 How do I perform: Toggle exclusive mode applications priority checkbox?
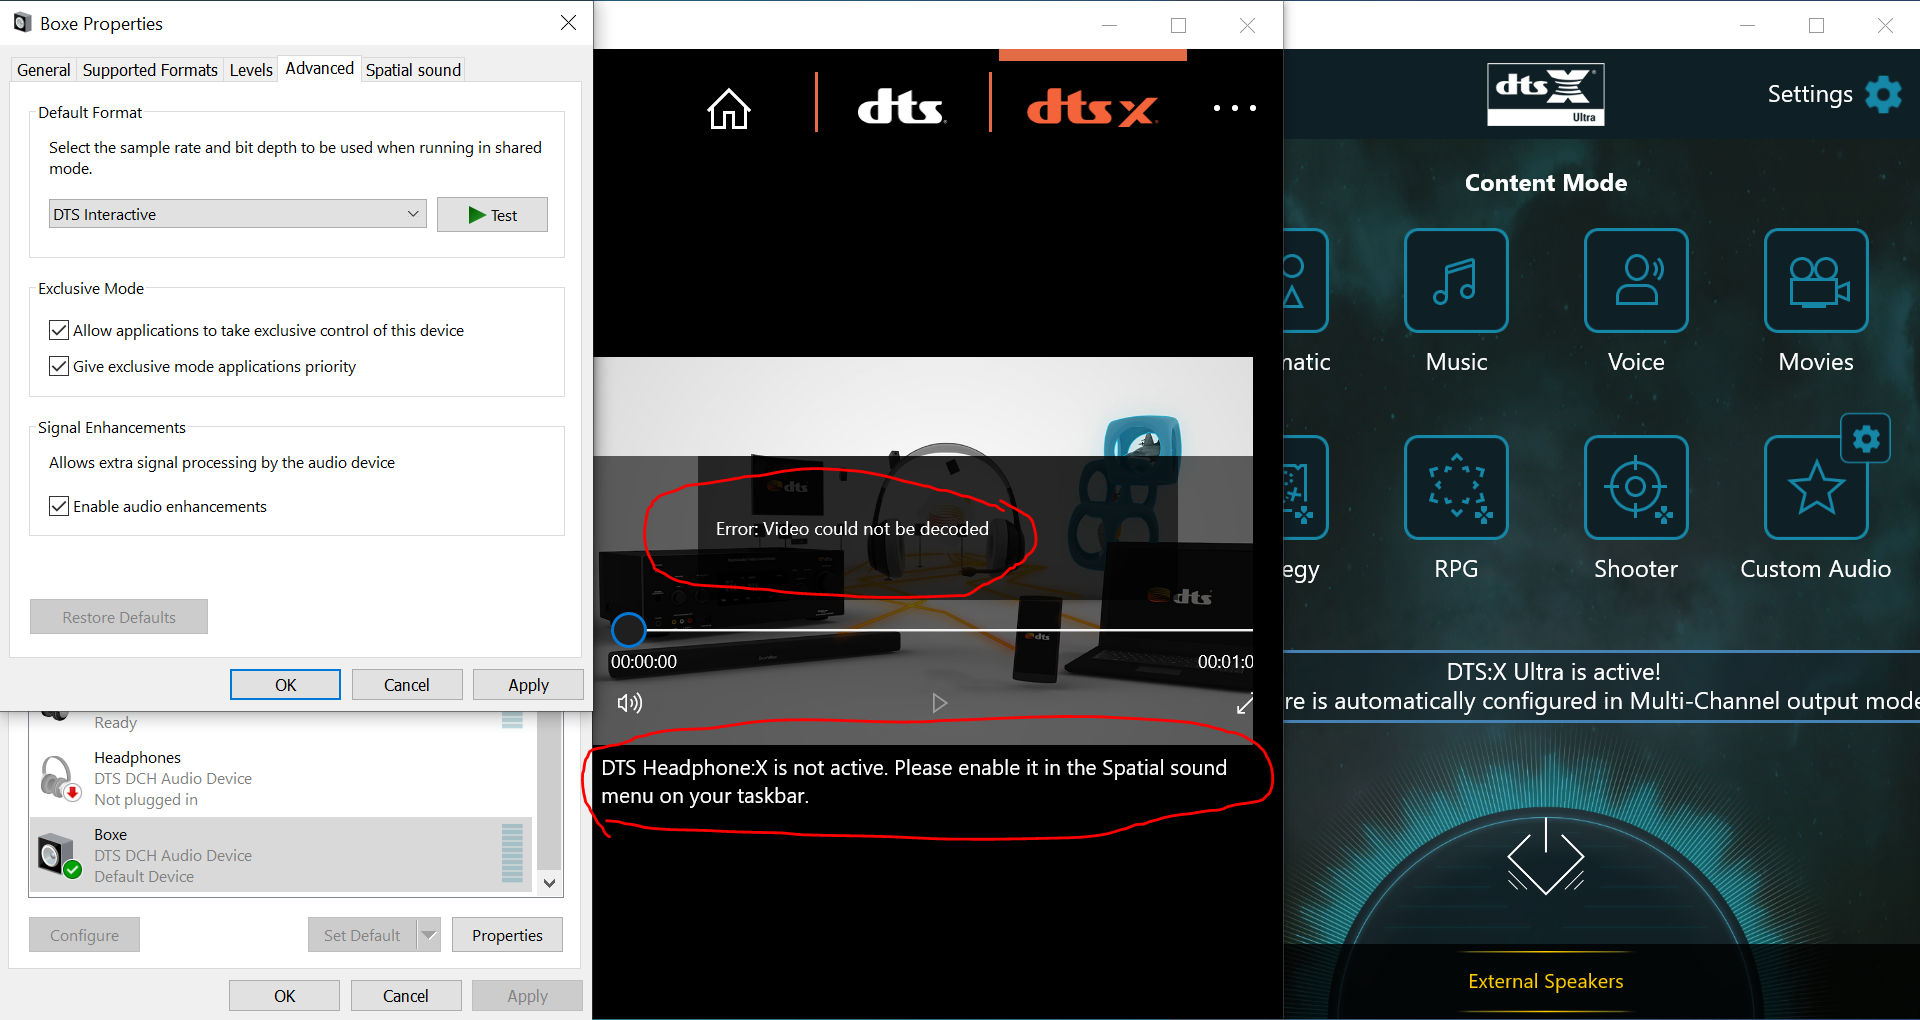(x=59, y=366)
